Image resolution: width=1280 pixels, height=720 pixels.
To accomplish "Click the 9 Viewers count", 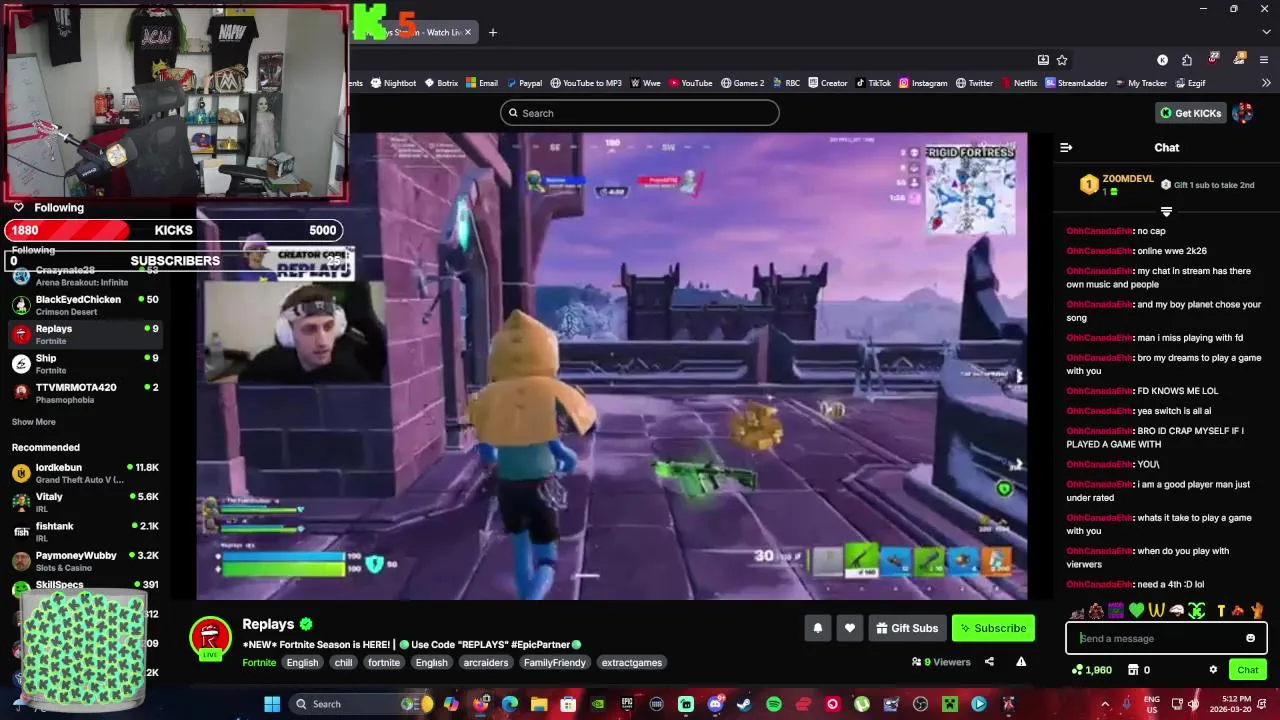I will 941,662.
